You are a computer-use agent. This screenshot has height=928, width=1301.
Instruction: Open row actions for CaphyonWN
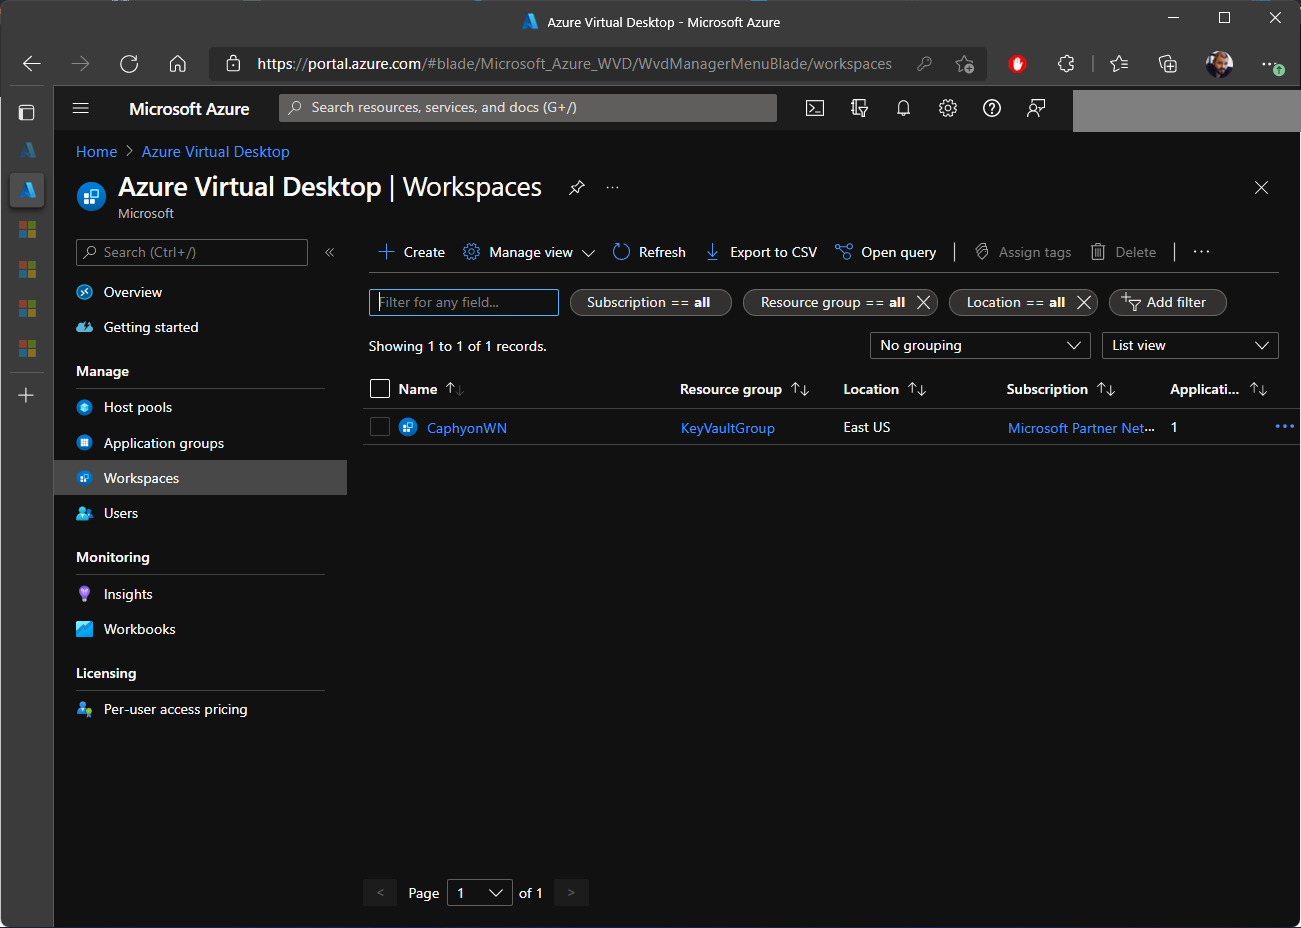click(x=1285, y=427)
